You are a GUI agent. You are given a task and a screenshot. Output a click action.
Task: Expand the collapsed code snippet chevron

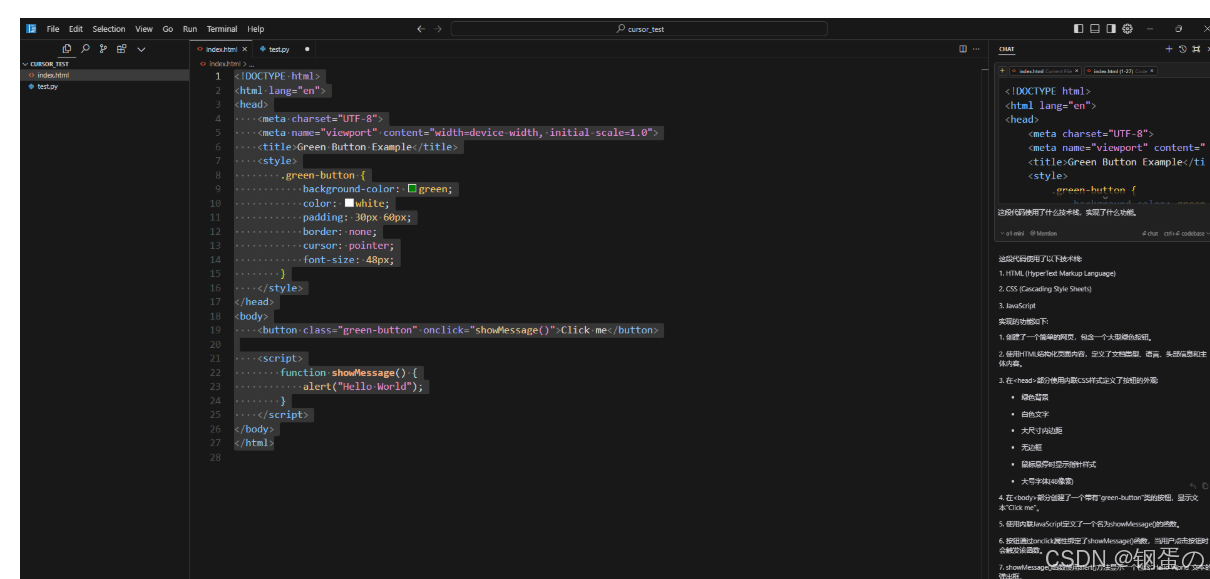(x=1105, y=199)
